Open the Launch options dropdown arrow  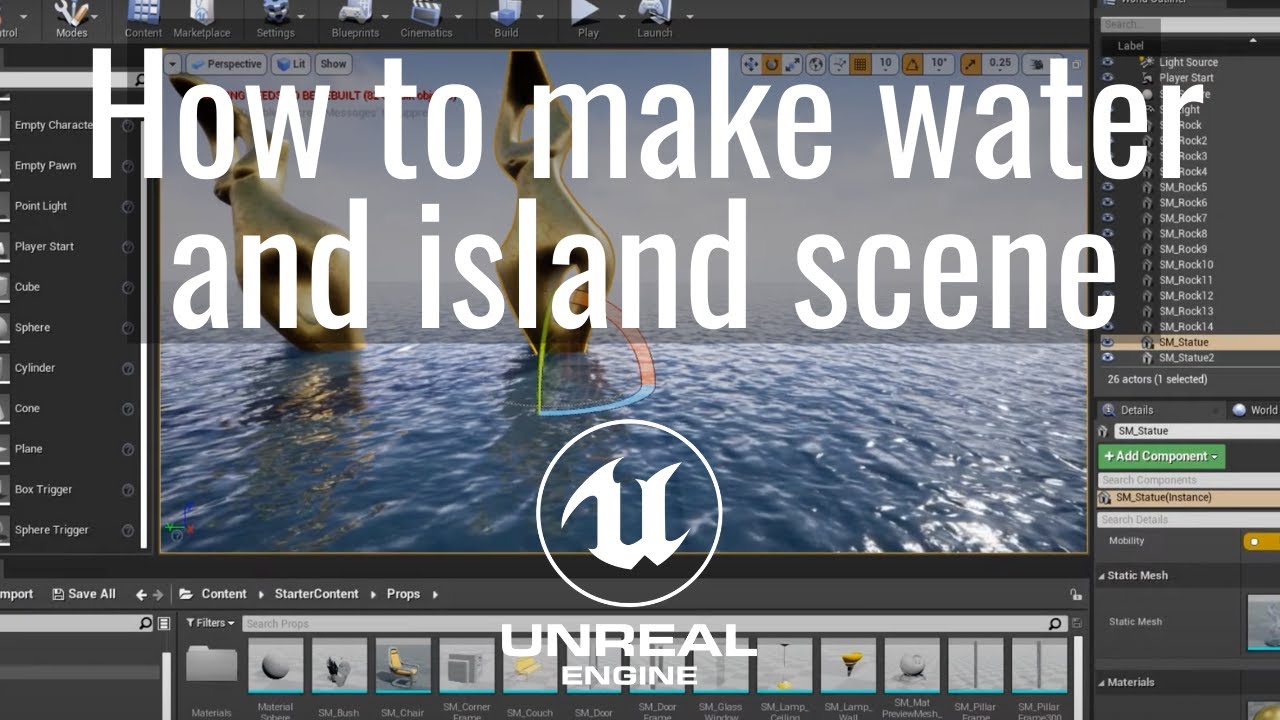tap(689, 16)
